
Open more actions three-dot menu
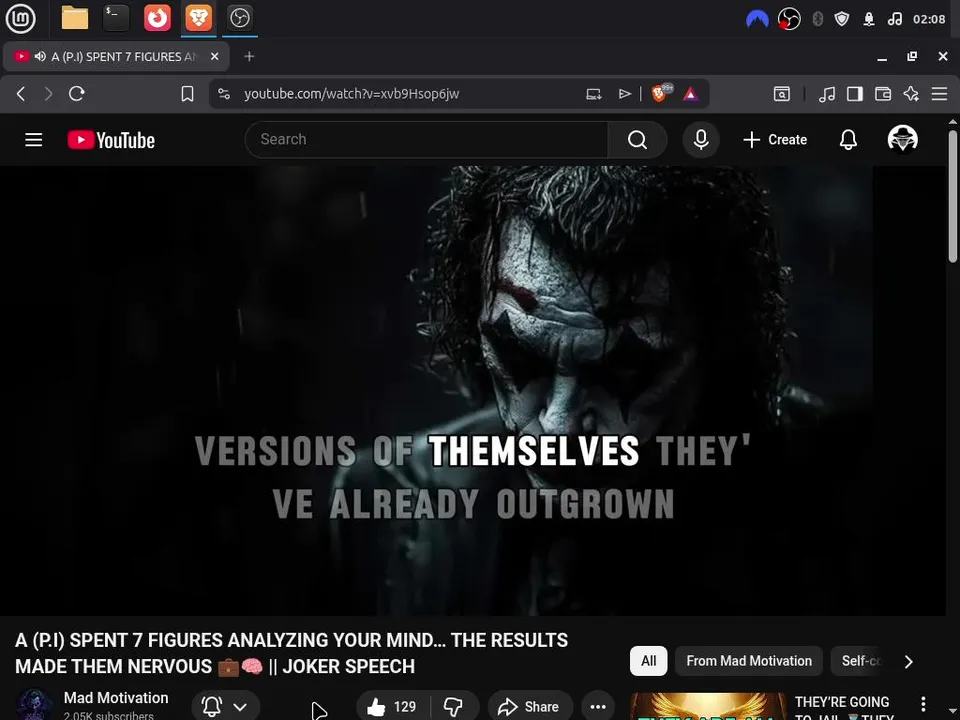tap(598, 707)
